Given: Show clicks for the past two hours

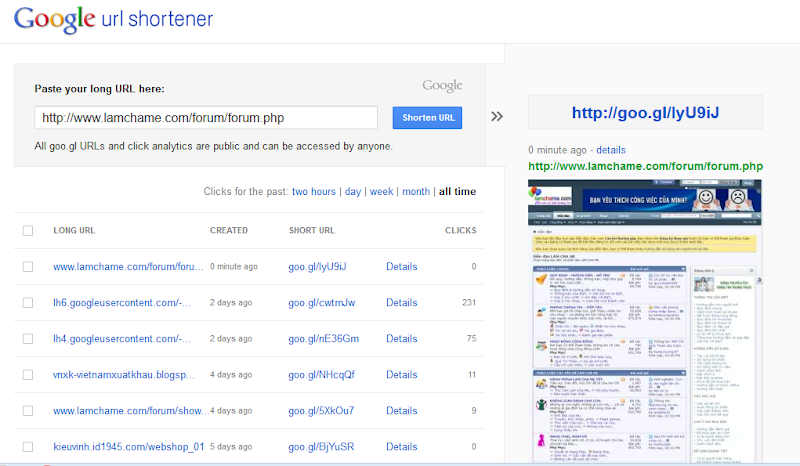Looking at the screenshot, I should point(314,191).
